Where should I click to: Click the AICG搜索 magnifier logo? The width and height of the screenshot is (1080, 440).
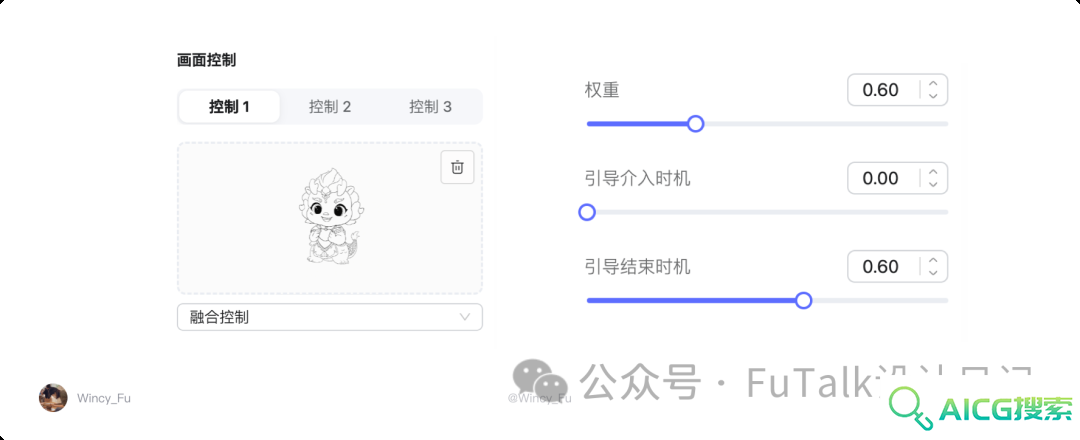(x=908, y=408)
